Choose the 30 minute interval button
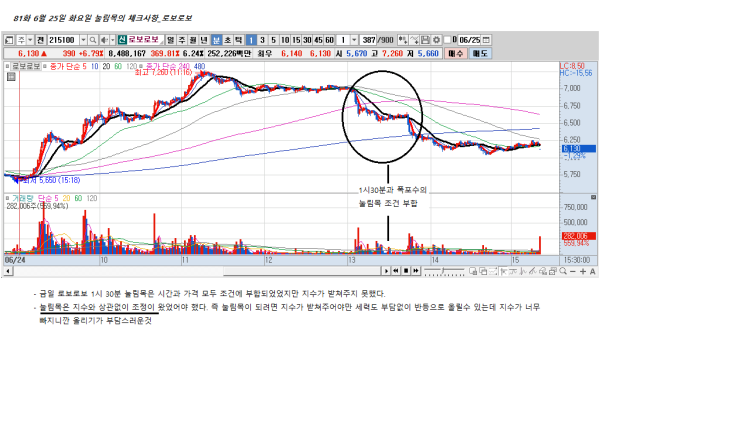This screenshot has height=428, width=743. 307,40
